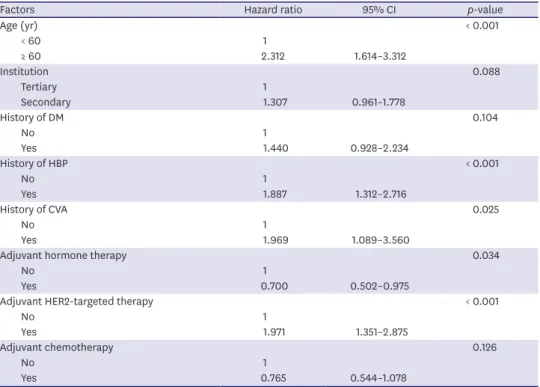The height and width of the screenshot is (387, 540).
Task: Click the '≥ 60' age category
Action: (31, 56)
